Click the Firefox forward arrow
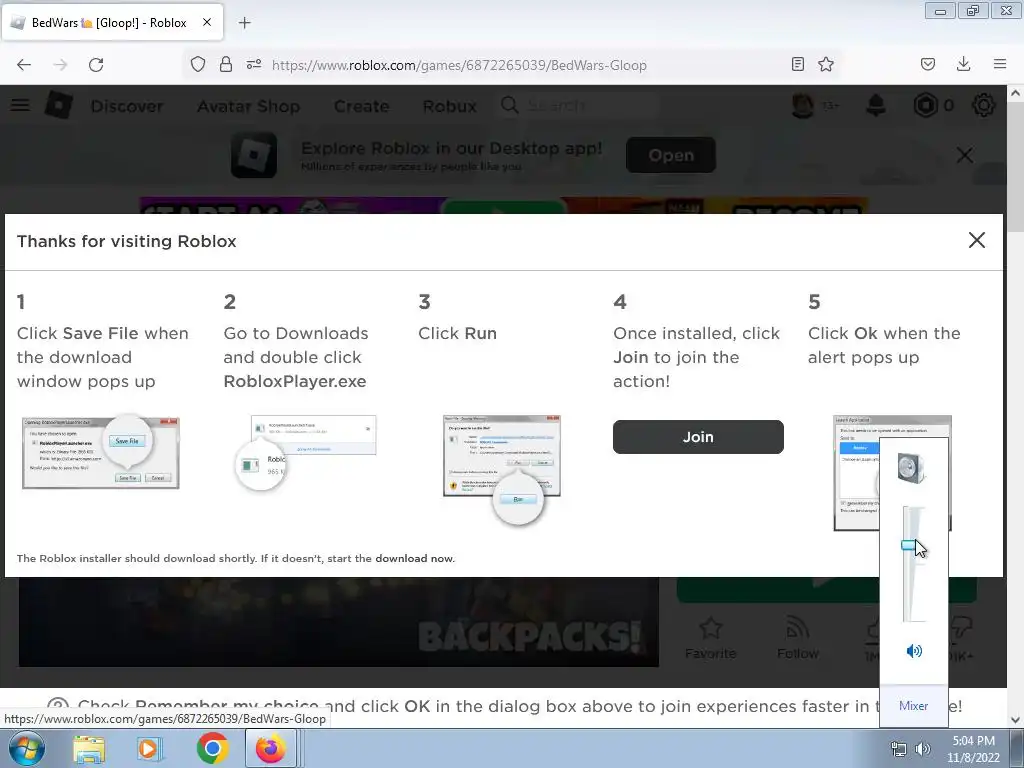Image resolution: width=1024 pixels, height=768 pixels. tap(60, 65)
